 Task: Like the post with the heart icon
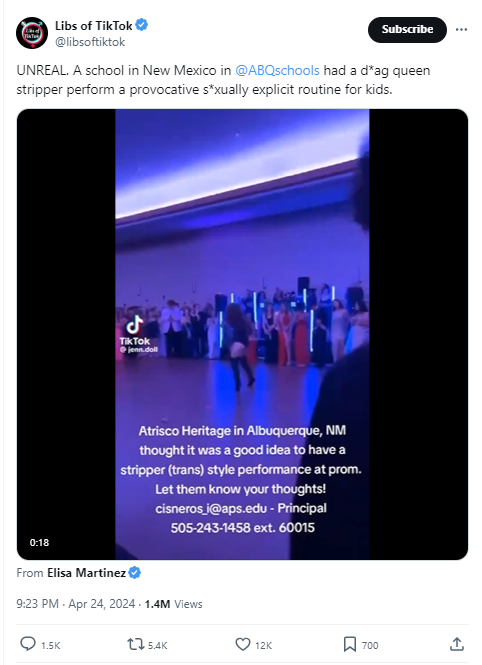(x=243, y=644)
